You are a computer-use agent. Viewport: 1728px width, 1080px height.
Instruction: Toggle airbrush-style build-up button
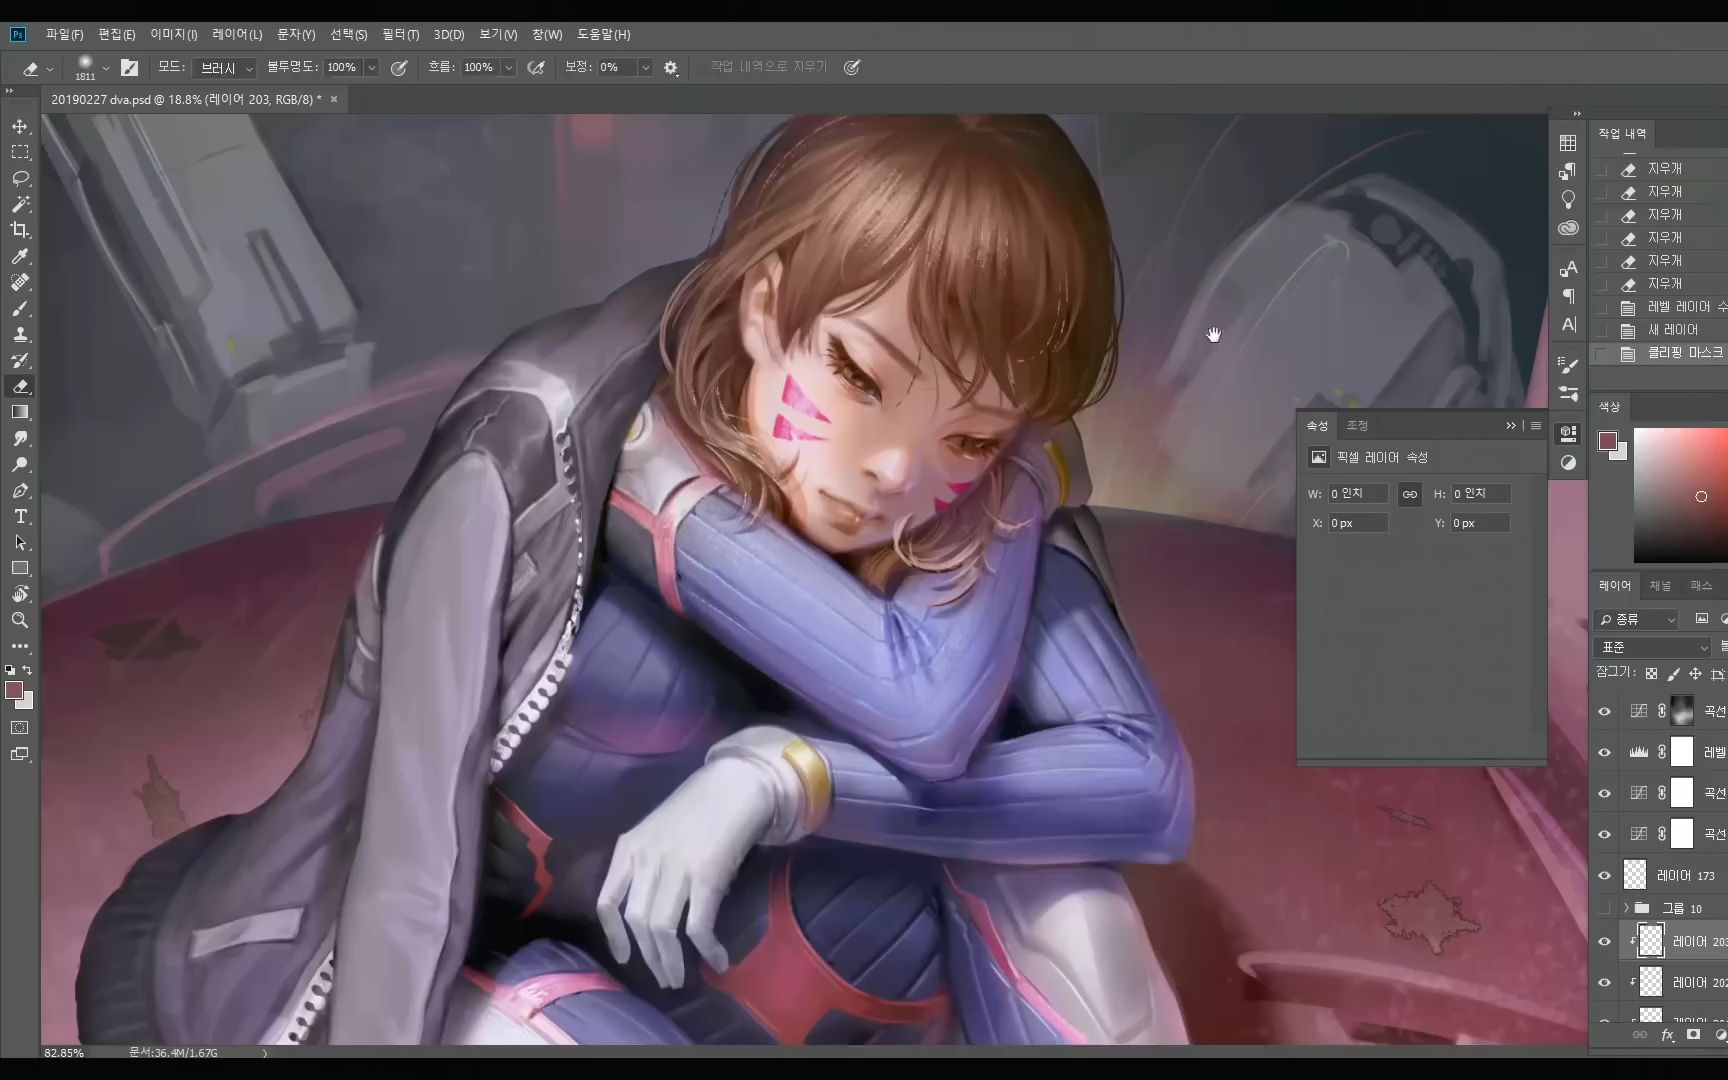[x=536, y=68]
